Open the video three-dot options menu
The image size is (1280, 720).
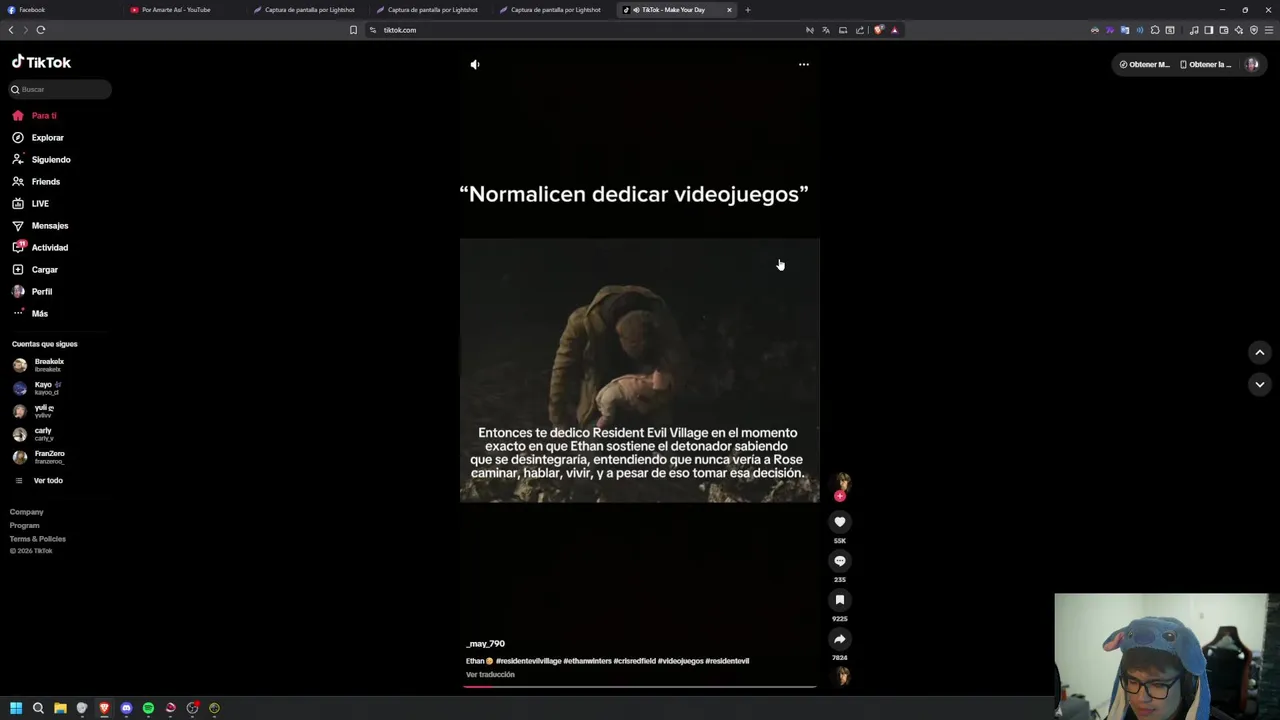[x=803, y=64]
